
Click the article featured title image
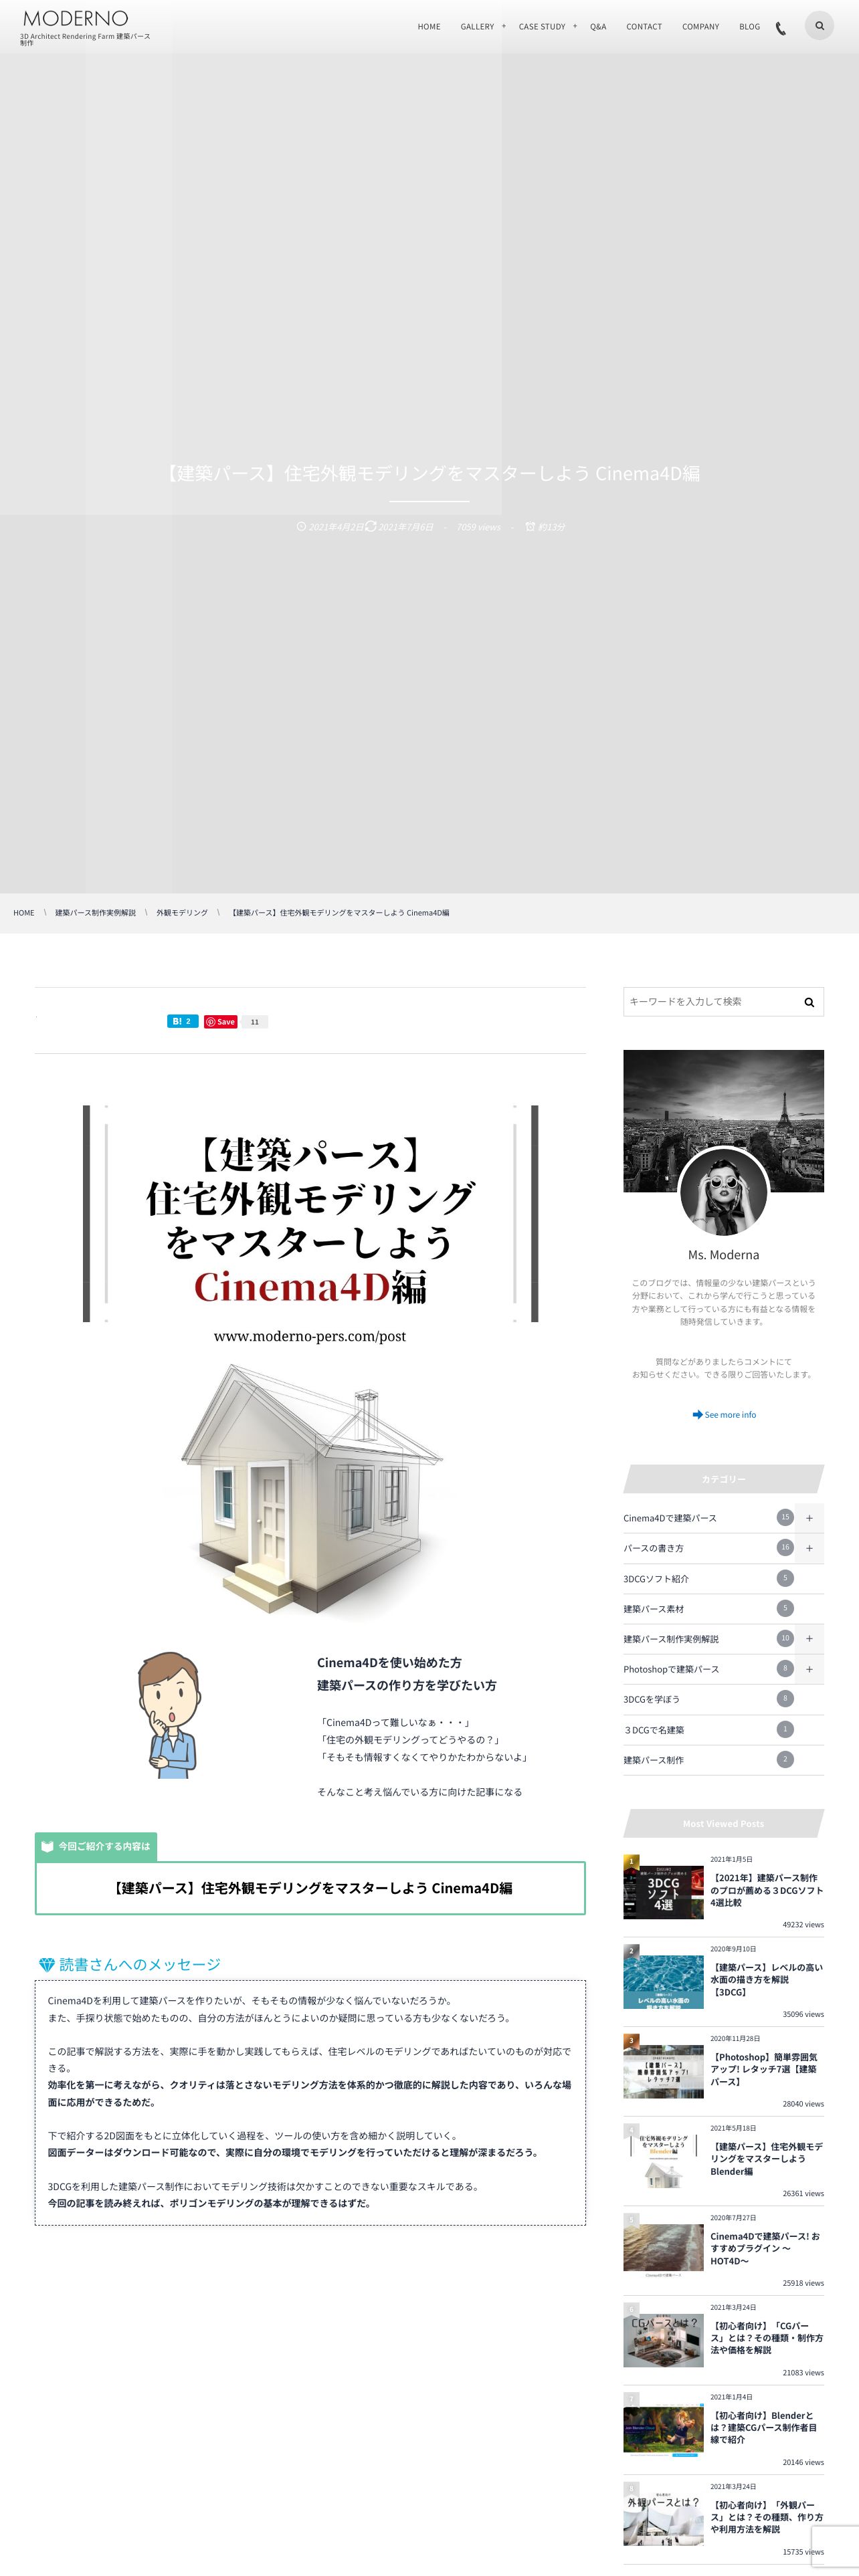click(310, 1226)
